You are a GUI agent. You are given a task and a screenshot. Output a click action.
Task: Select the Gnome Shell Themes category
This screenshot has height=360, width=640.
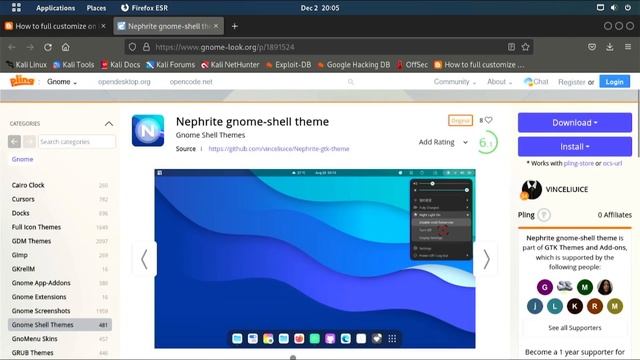click(x=60, y=324)
